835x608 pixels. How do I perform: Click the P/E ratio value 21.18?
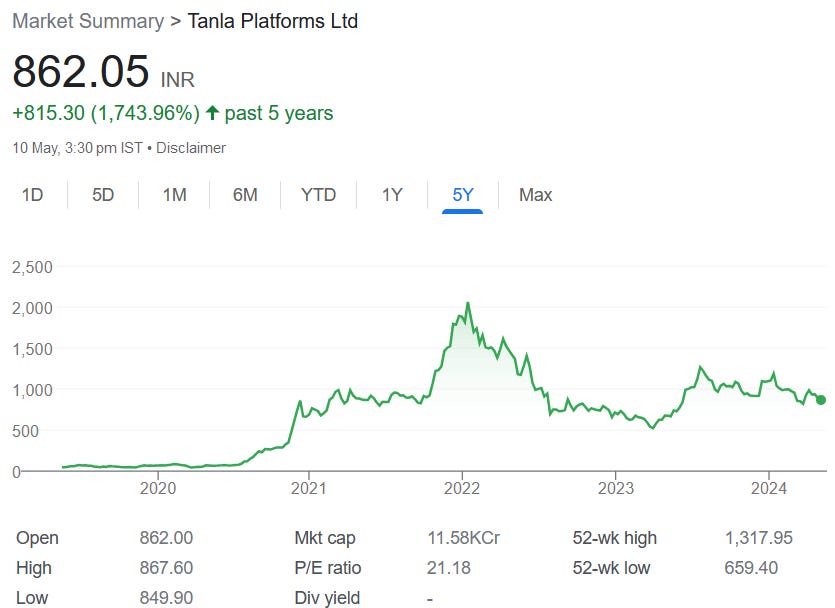[x=448, y=568]
